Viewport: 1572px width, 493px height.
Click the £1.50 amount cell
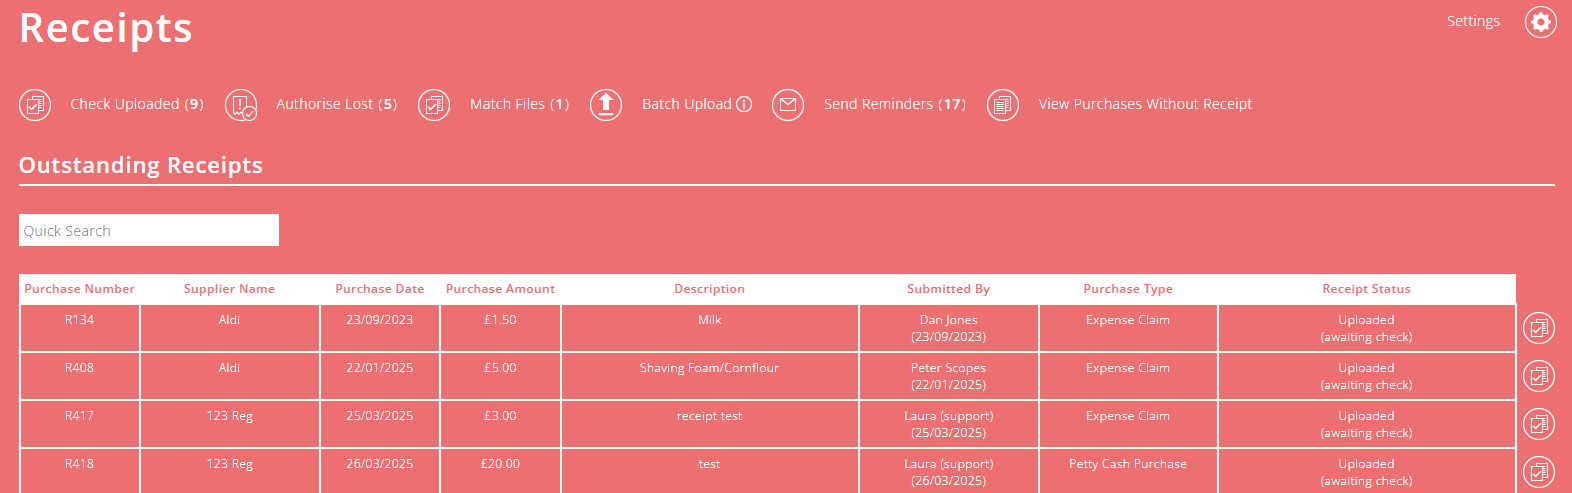[500, 328]
